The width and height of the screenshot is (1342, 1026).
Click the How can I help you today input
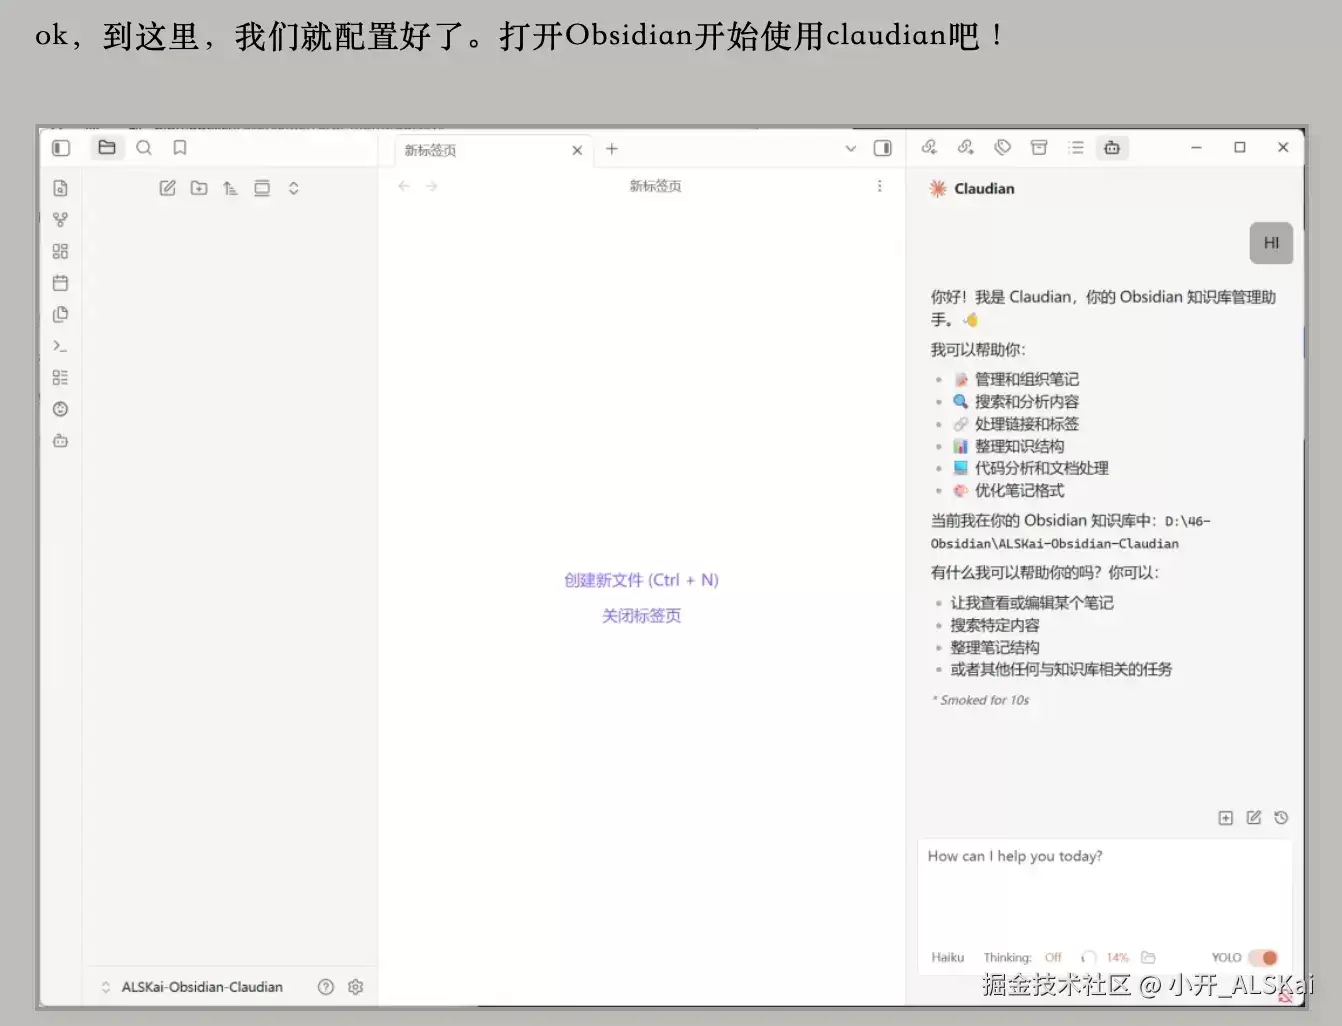1105,892
